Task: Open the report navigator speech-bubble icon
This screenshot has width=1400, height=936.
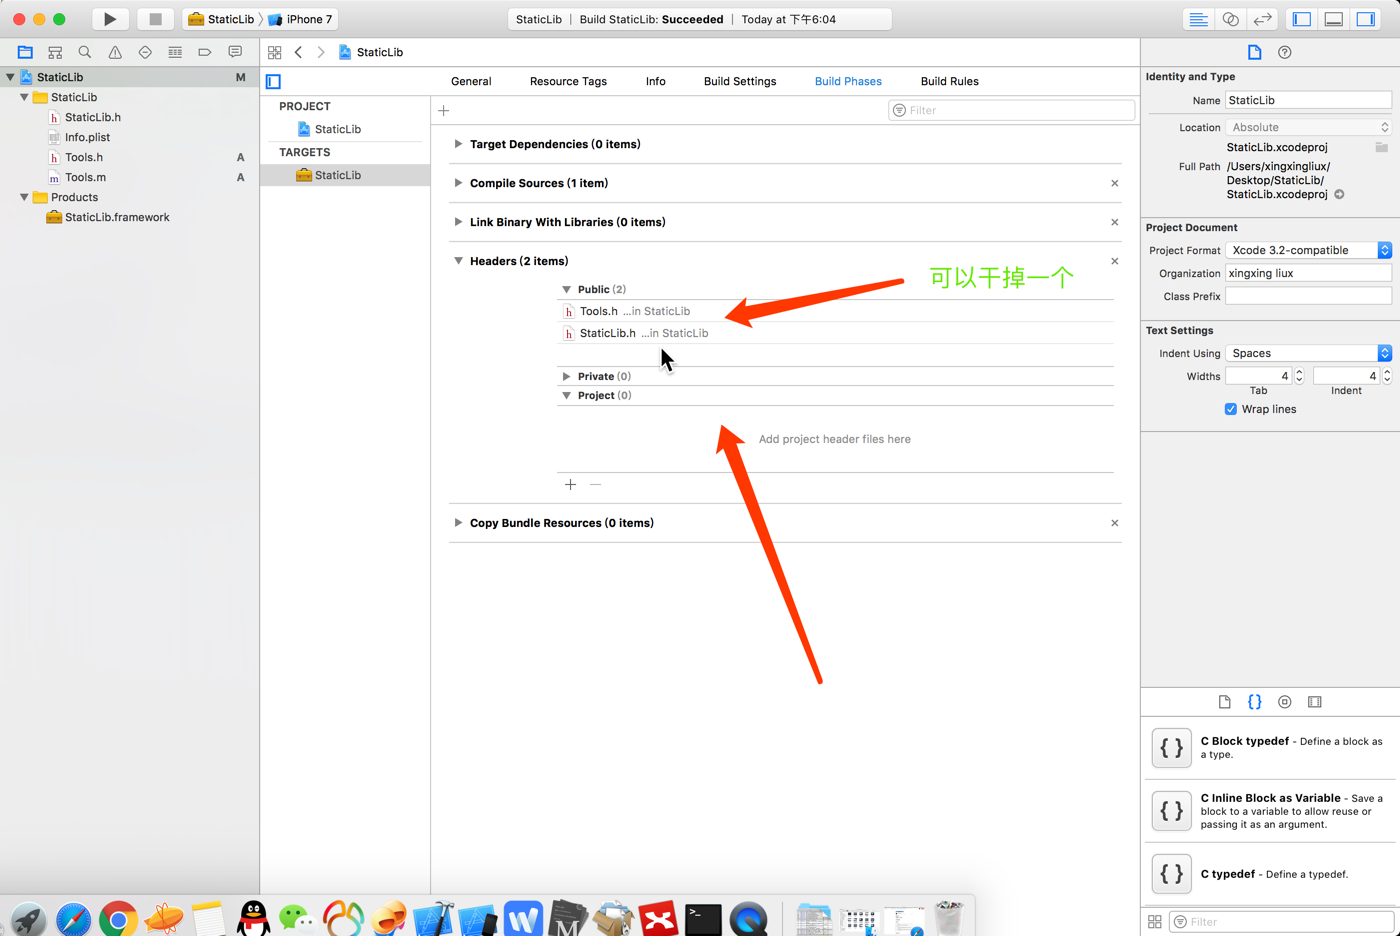Action: point(235,52)
